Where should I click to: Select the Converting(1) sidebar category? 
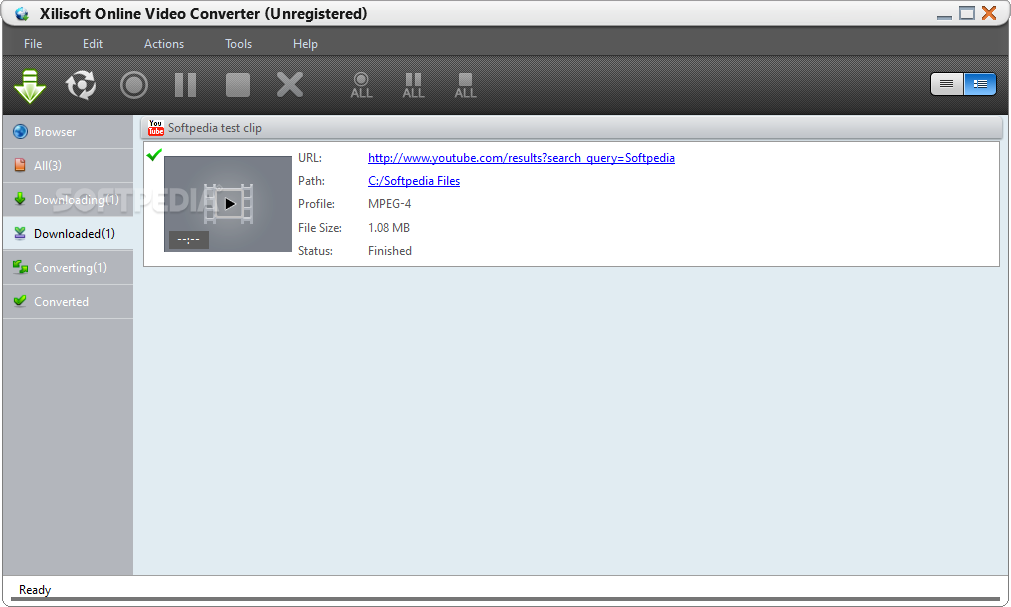pyautogui.click(x=68, y=268)
